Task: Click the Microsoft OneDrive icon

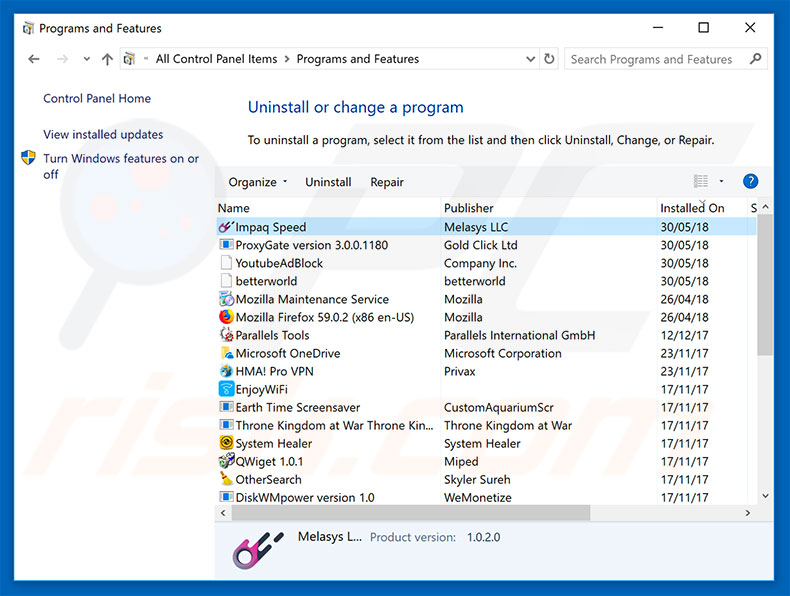Action: pos(226,353)
